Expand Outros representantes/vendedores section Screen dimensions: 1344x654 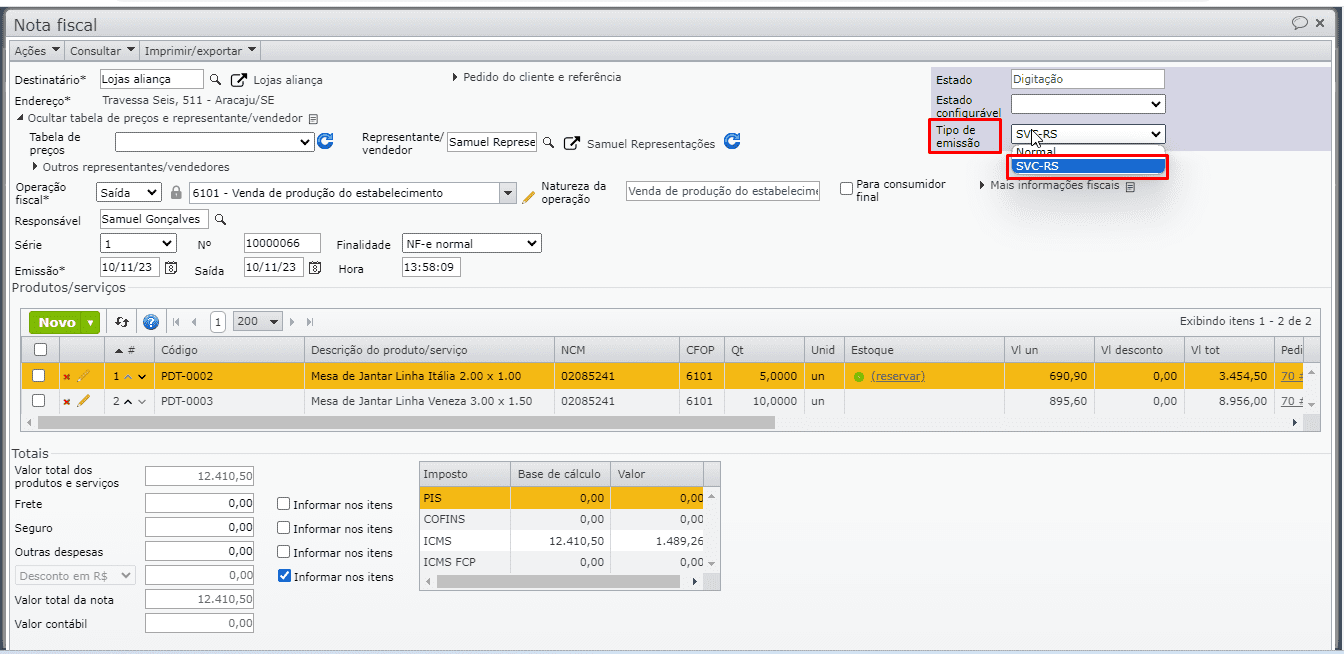(x=130, y=167)
